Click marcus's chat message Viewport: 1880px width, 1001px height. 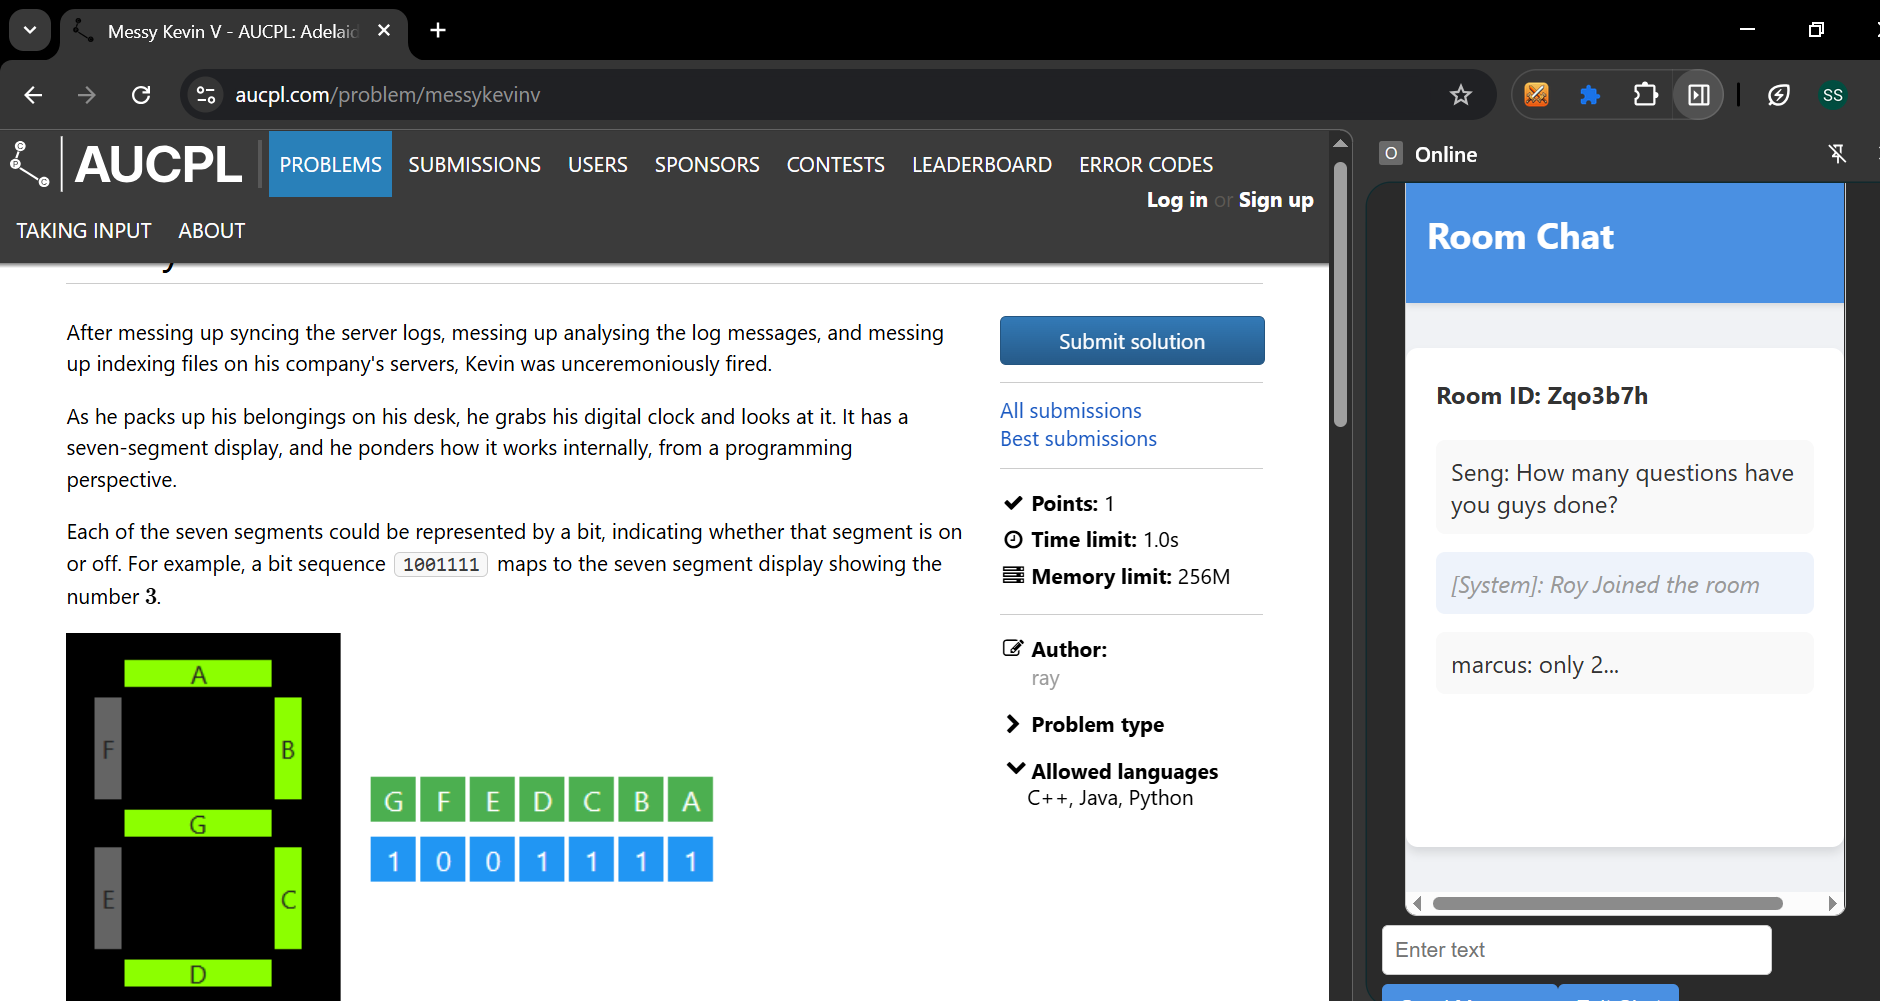point(1625,664)
